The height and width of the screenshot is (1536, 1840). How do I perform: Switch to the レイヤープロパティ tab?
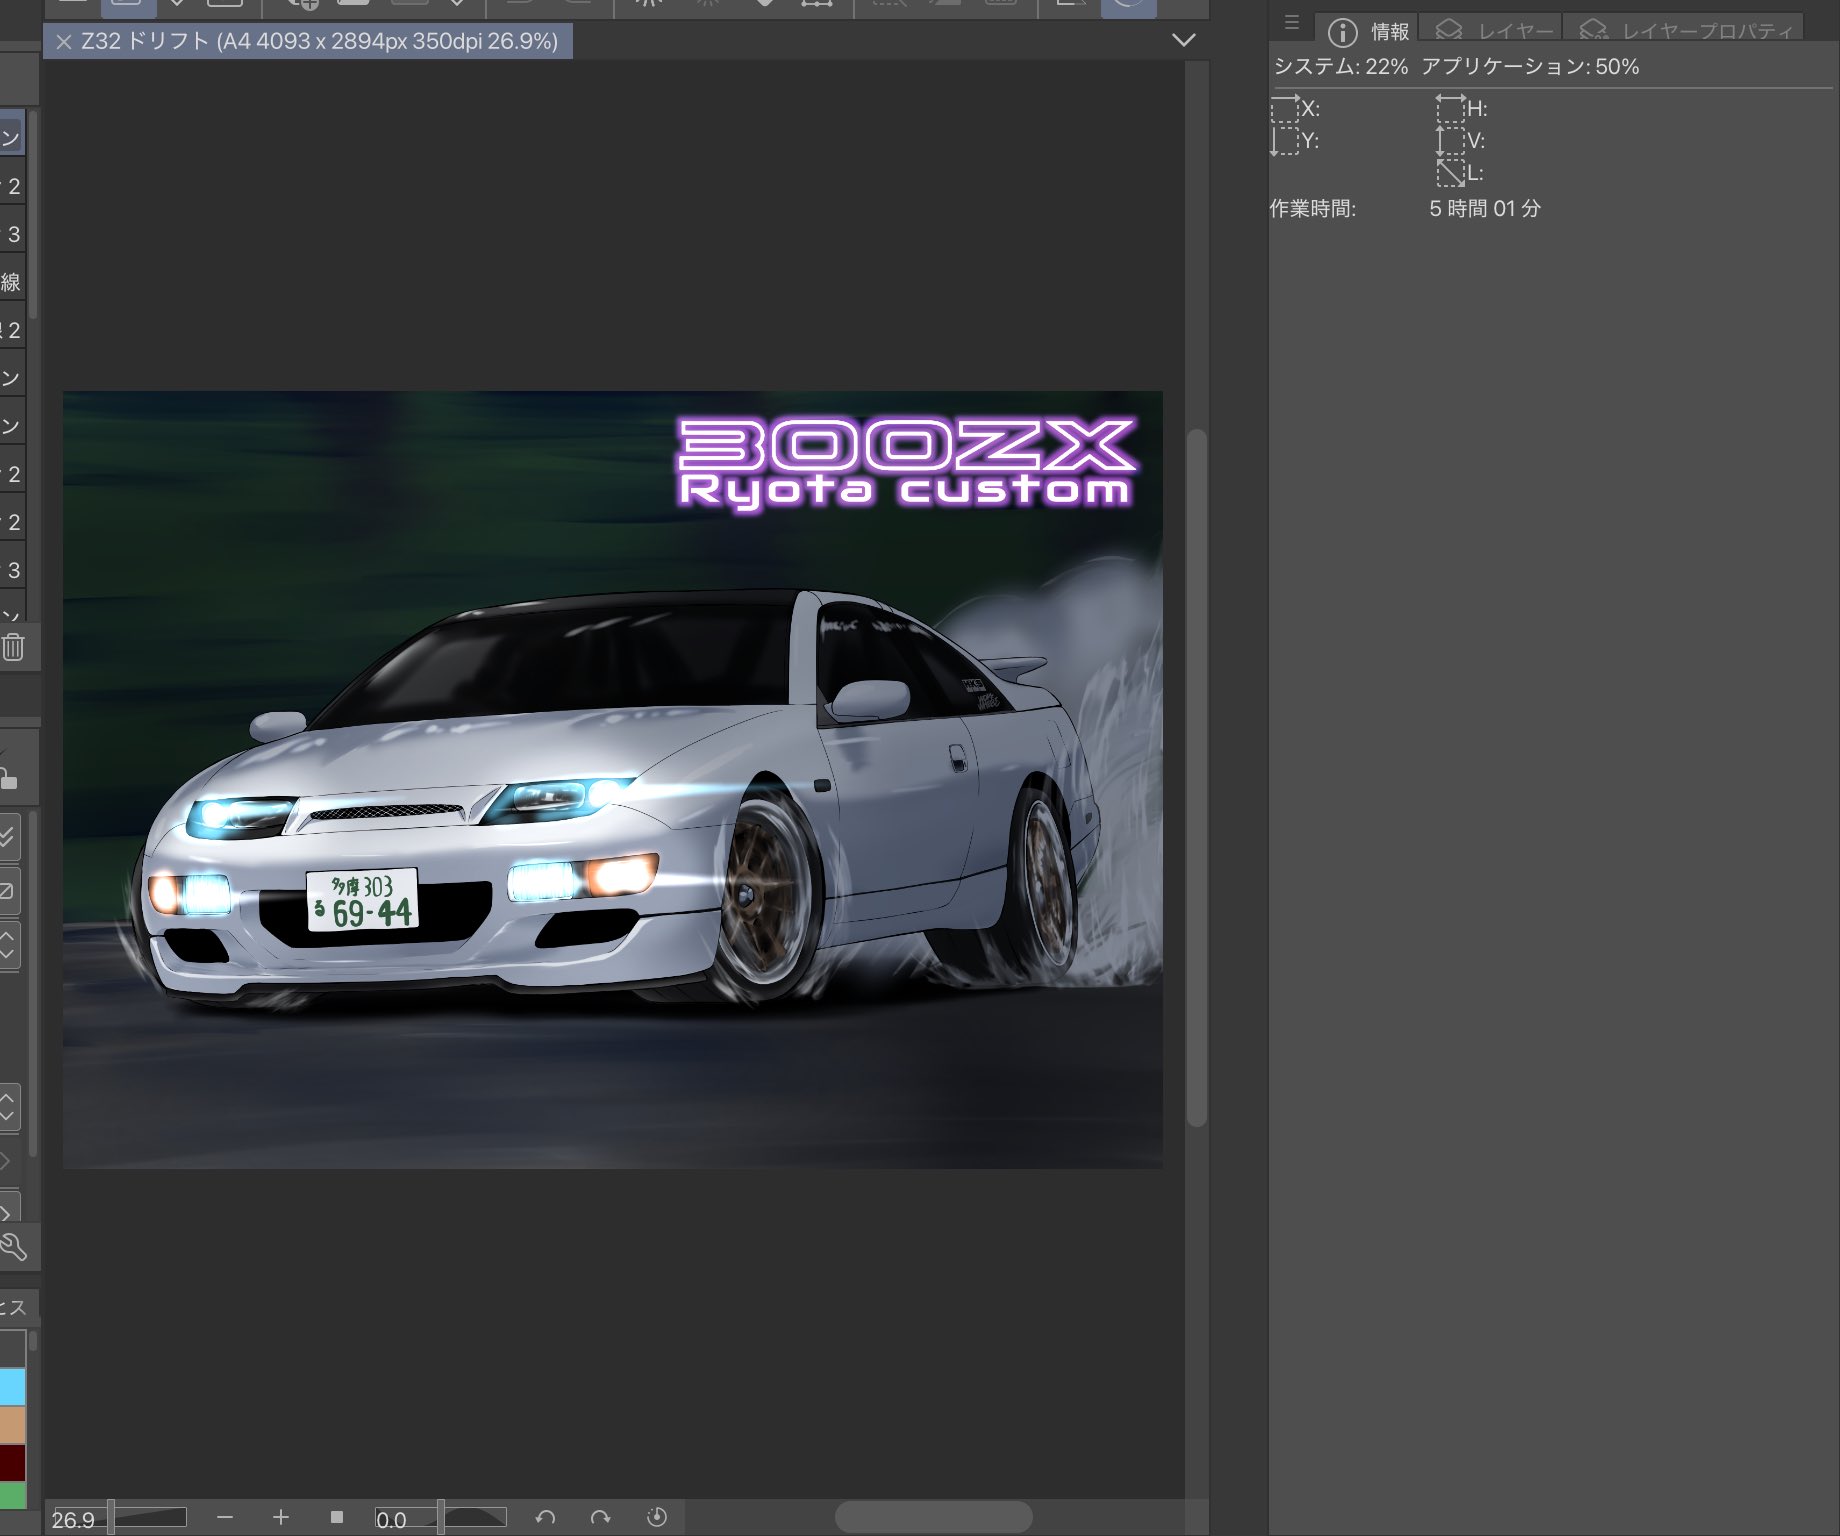coord(1685,31)
